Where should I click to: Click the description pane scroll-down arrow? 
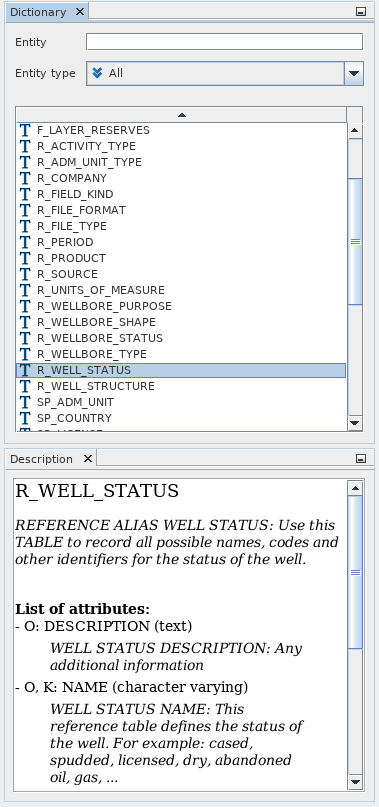coord(355,782)
